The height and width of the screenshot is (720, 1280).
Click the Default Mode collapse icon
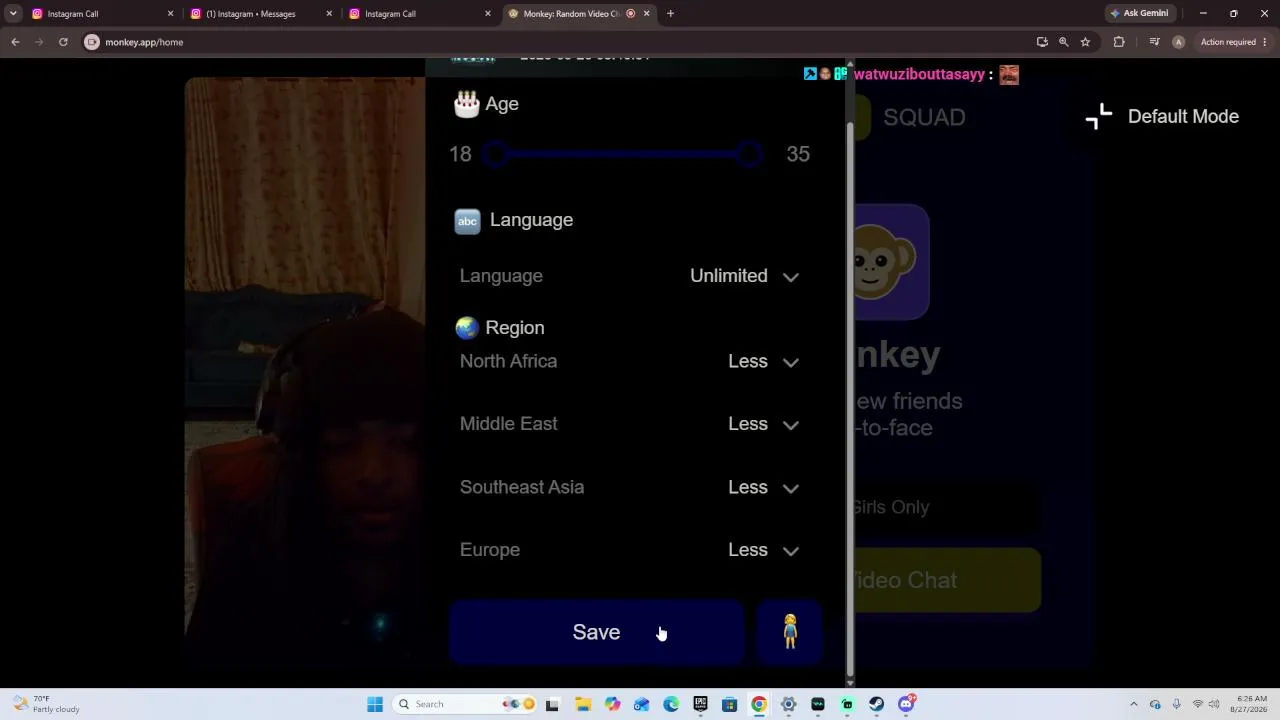click(x=1099, y=117)
